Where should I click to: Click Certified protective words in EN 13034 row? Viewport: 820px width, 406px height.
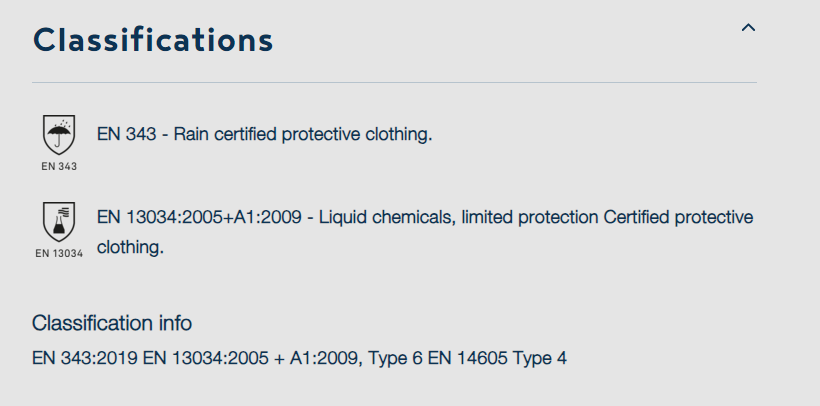click(678, 217)
